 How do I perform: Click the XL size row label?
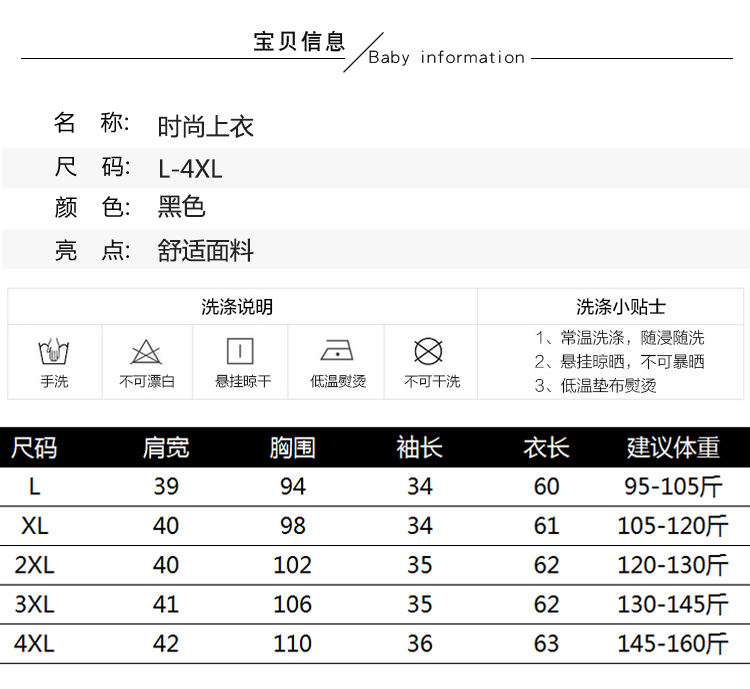pyautogui.click(x=34, y=526)
